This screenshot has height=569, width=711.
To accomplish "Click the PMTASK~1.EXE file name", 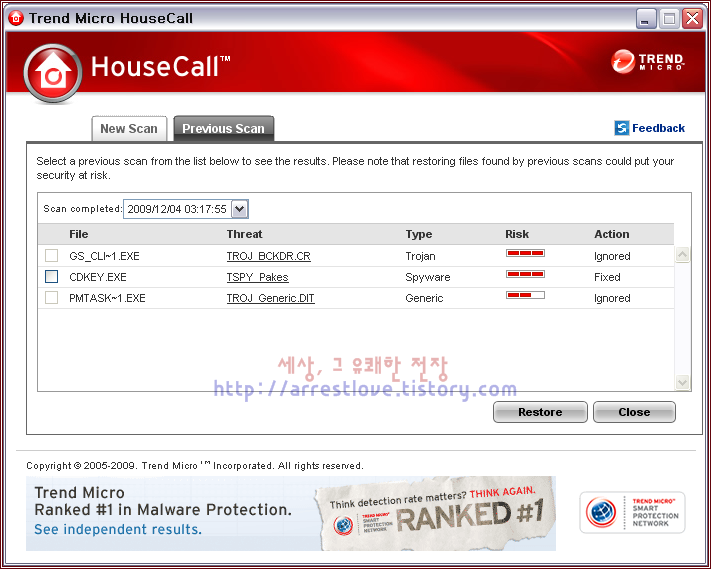I will (x=107, y=298).
